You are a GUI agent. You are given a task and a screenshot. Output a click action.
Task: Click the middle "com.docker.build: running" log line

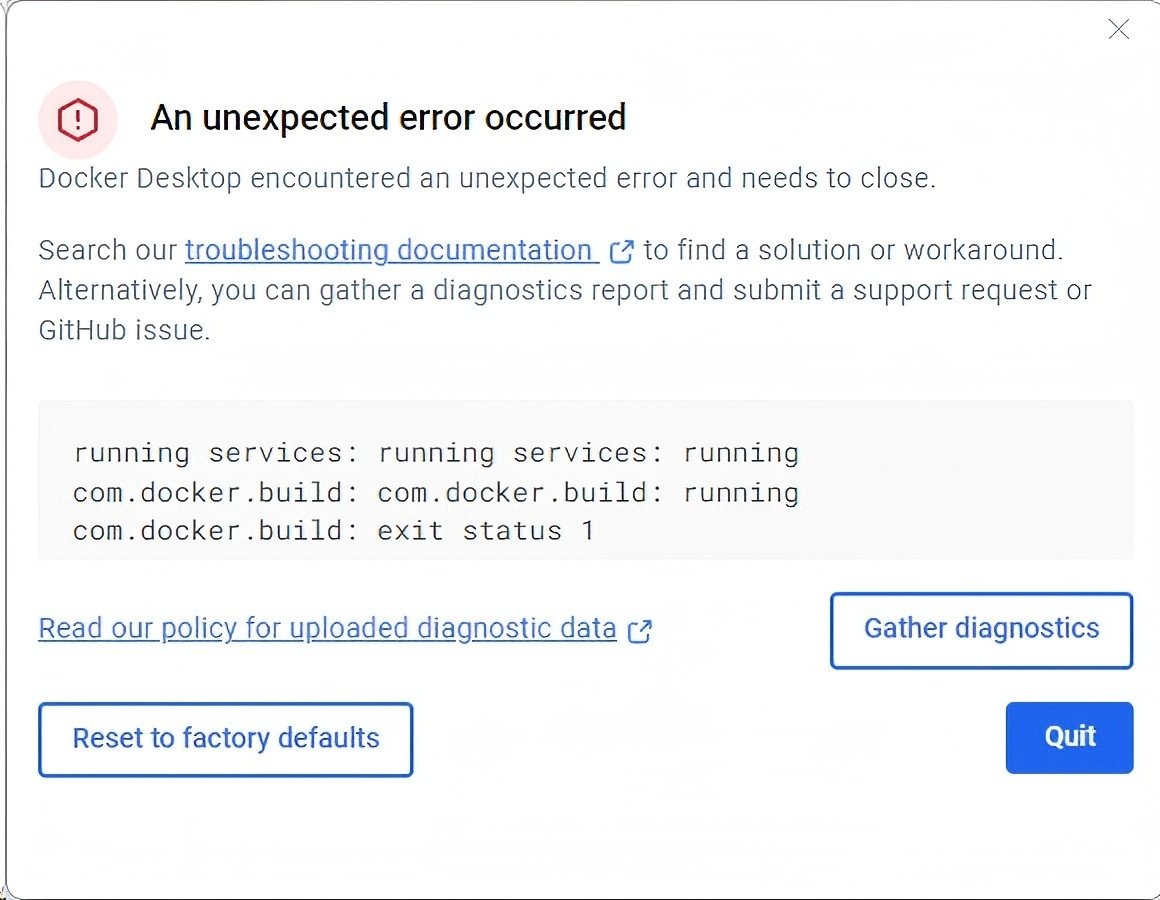coord(435,493)
